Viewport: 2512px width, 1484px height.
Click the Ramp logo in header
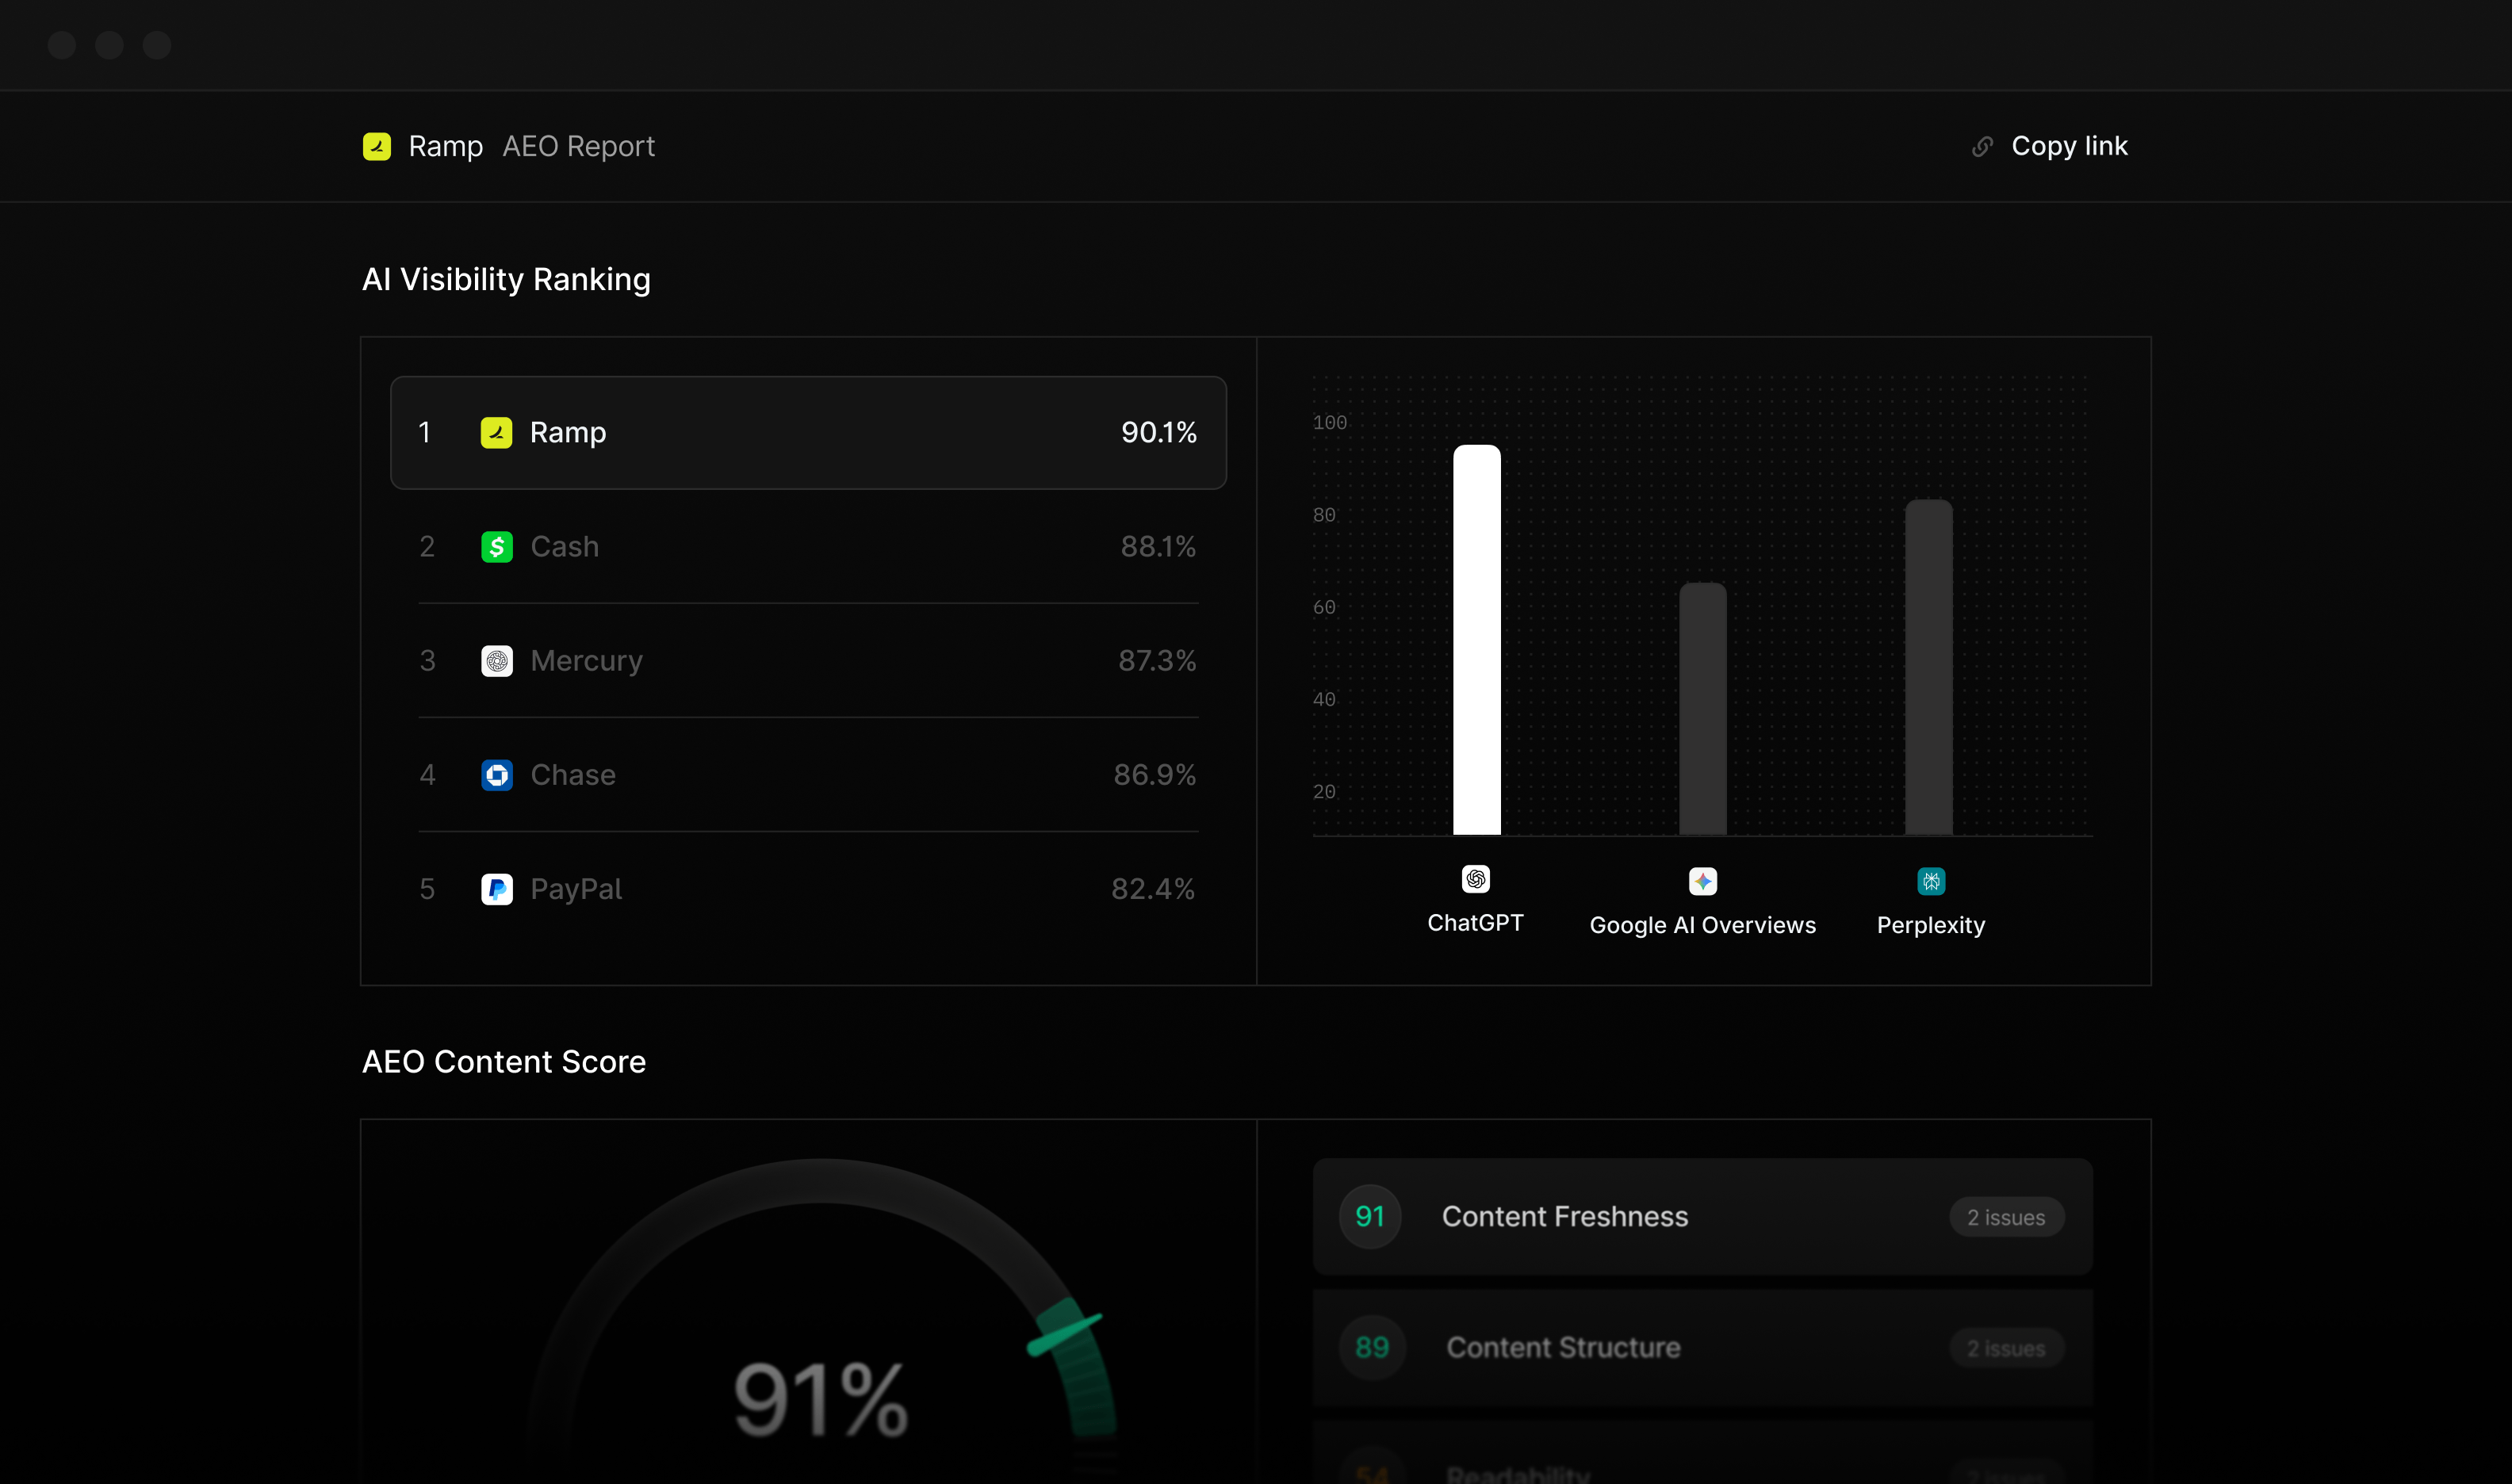tap(376, 146)
